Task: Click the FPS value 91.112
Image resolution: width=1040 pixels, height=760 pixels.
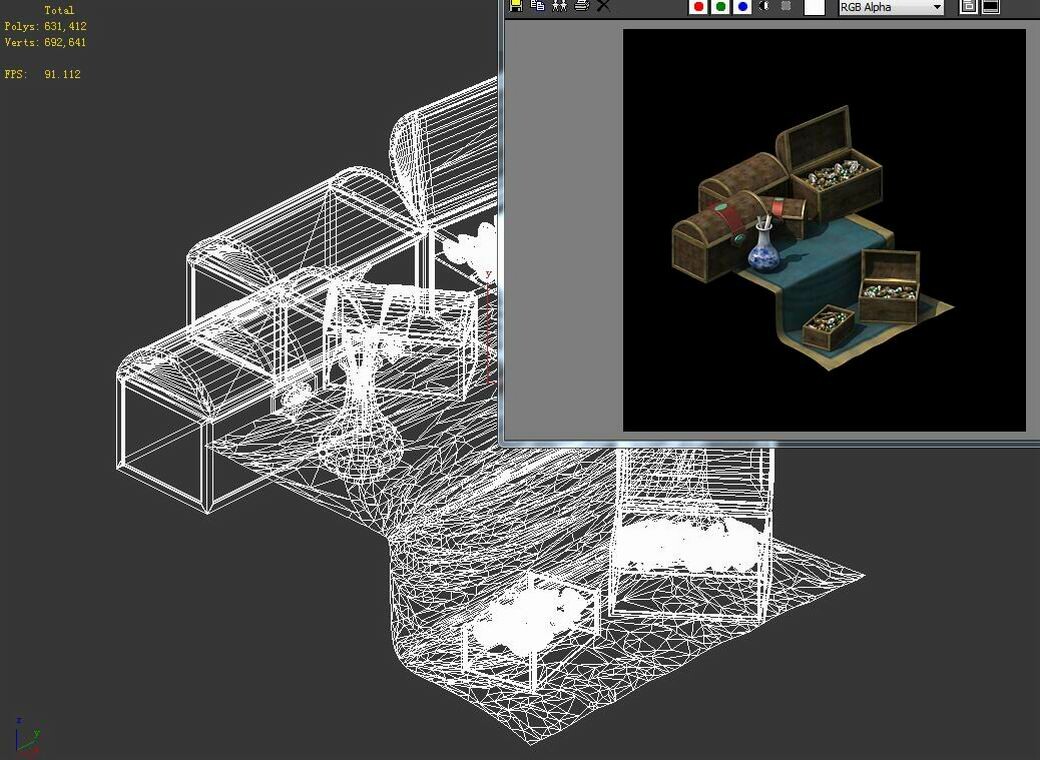Action: click(x=62, y=74)
